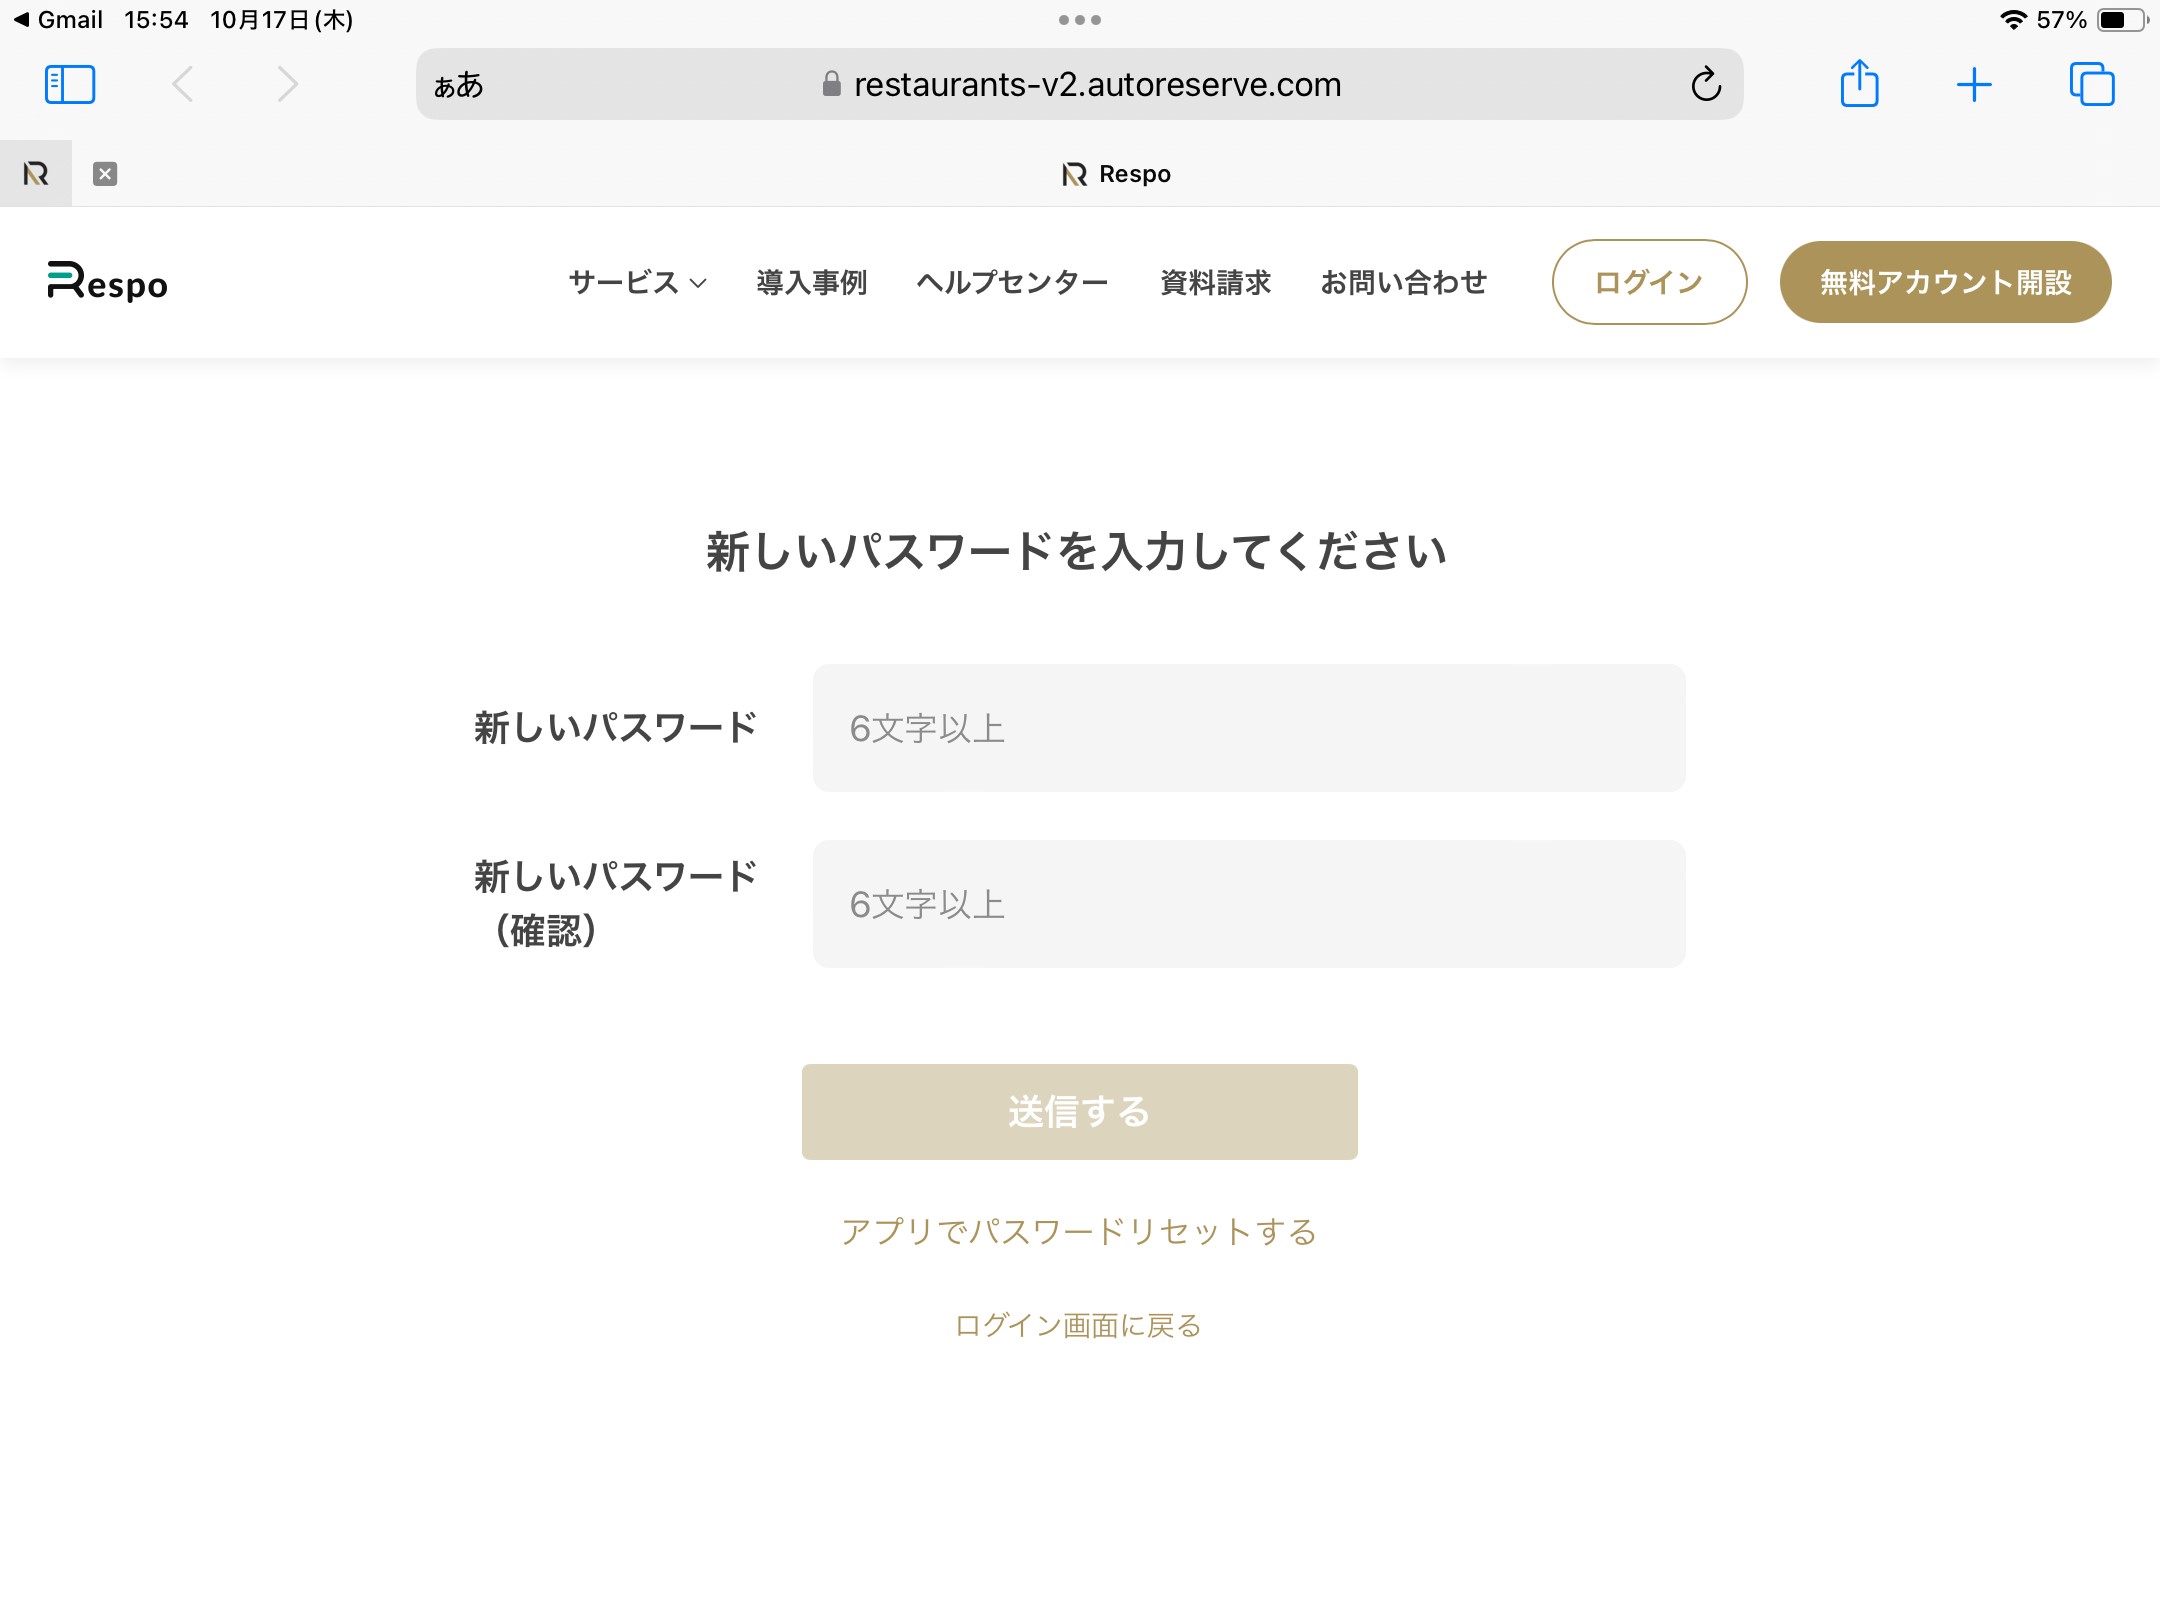Select the pinned R favicon tab

click(x=36, y=174)
